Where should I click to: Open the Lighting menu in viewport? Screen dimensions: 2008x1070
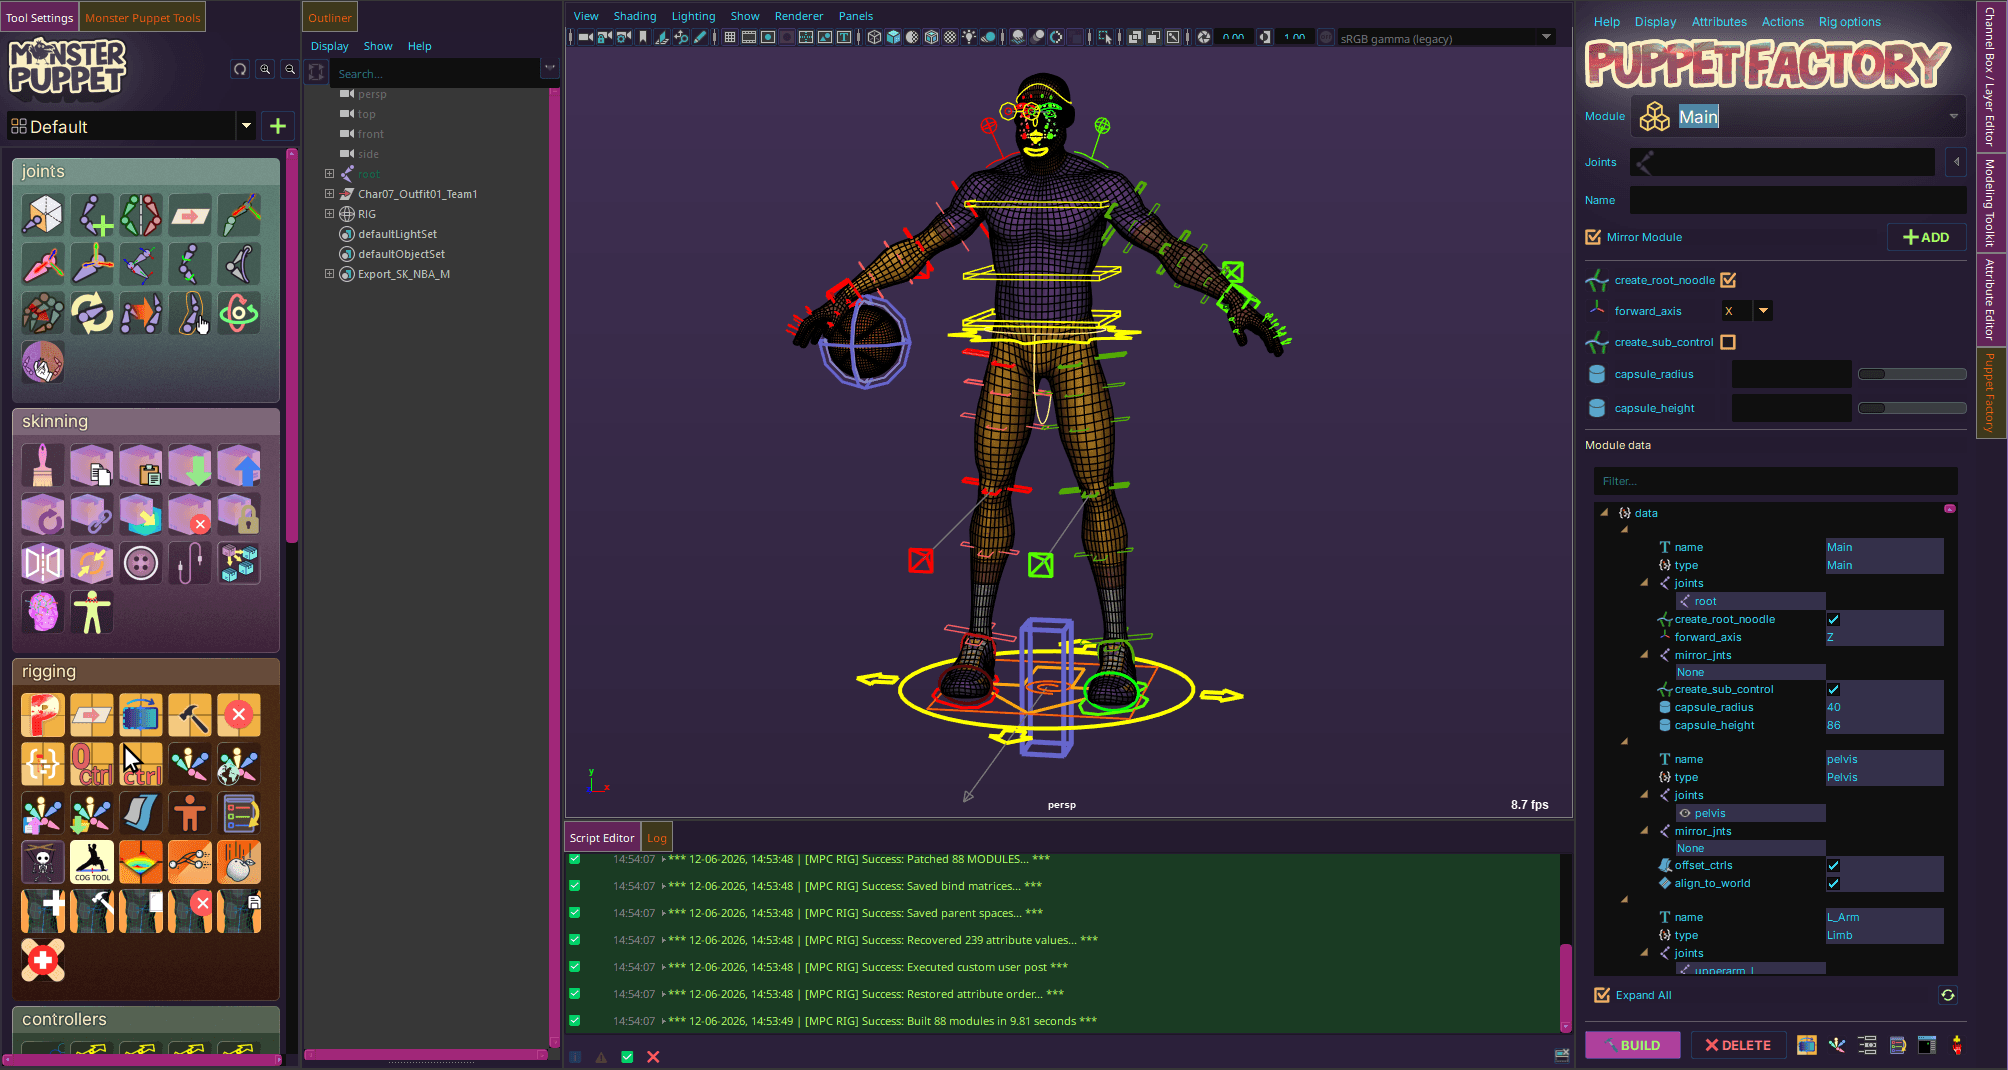693,16
